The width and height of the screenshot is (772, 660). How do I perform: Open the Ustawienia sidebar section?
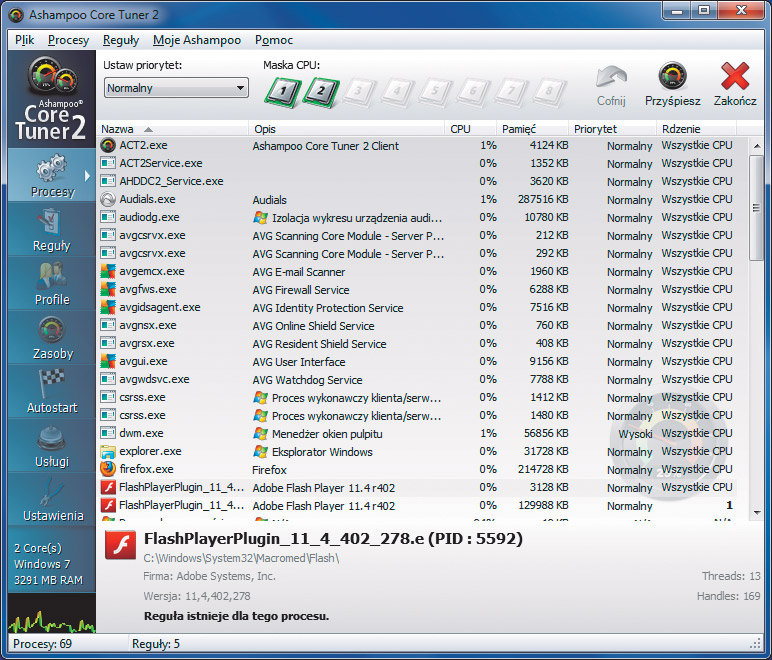[x=51, y=500]
